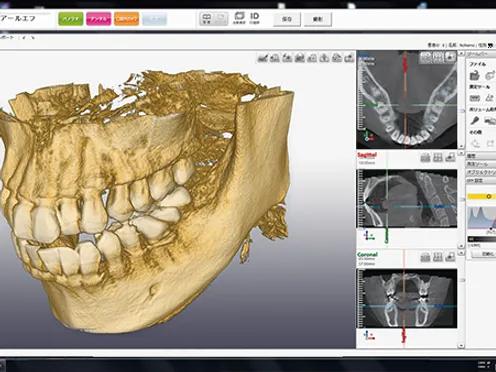
Task: Click the yellow opacity slider handle
Action: 489,196
